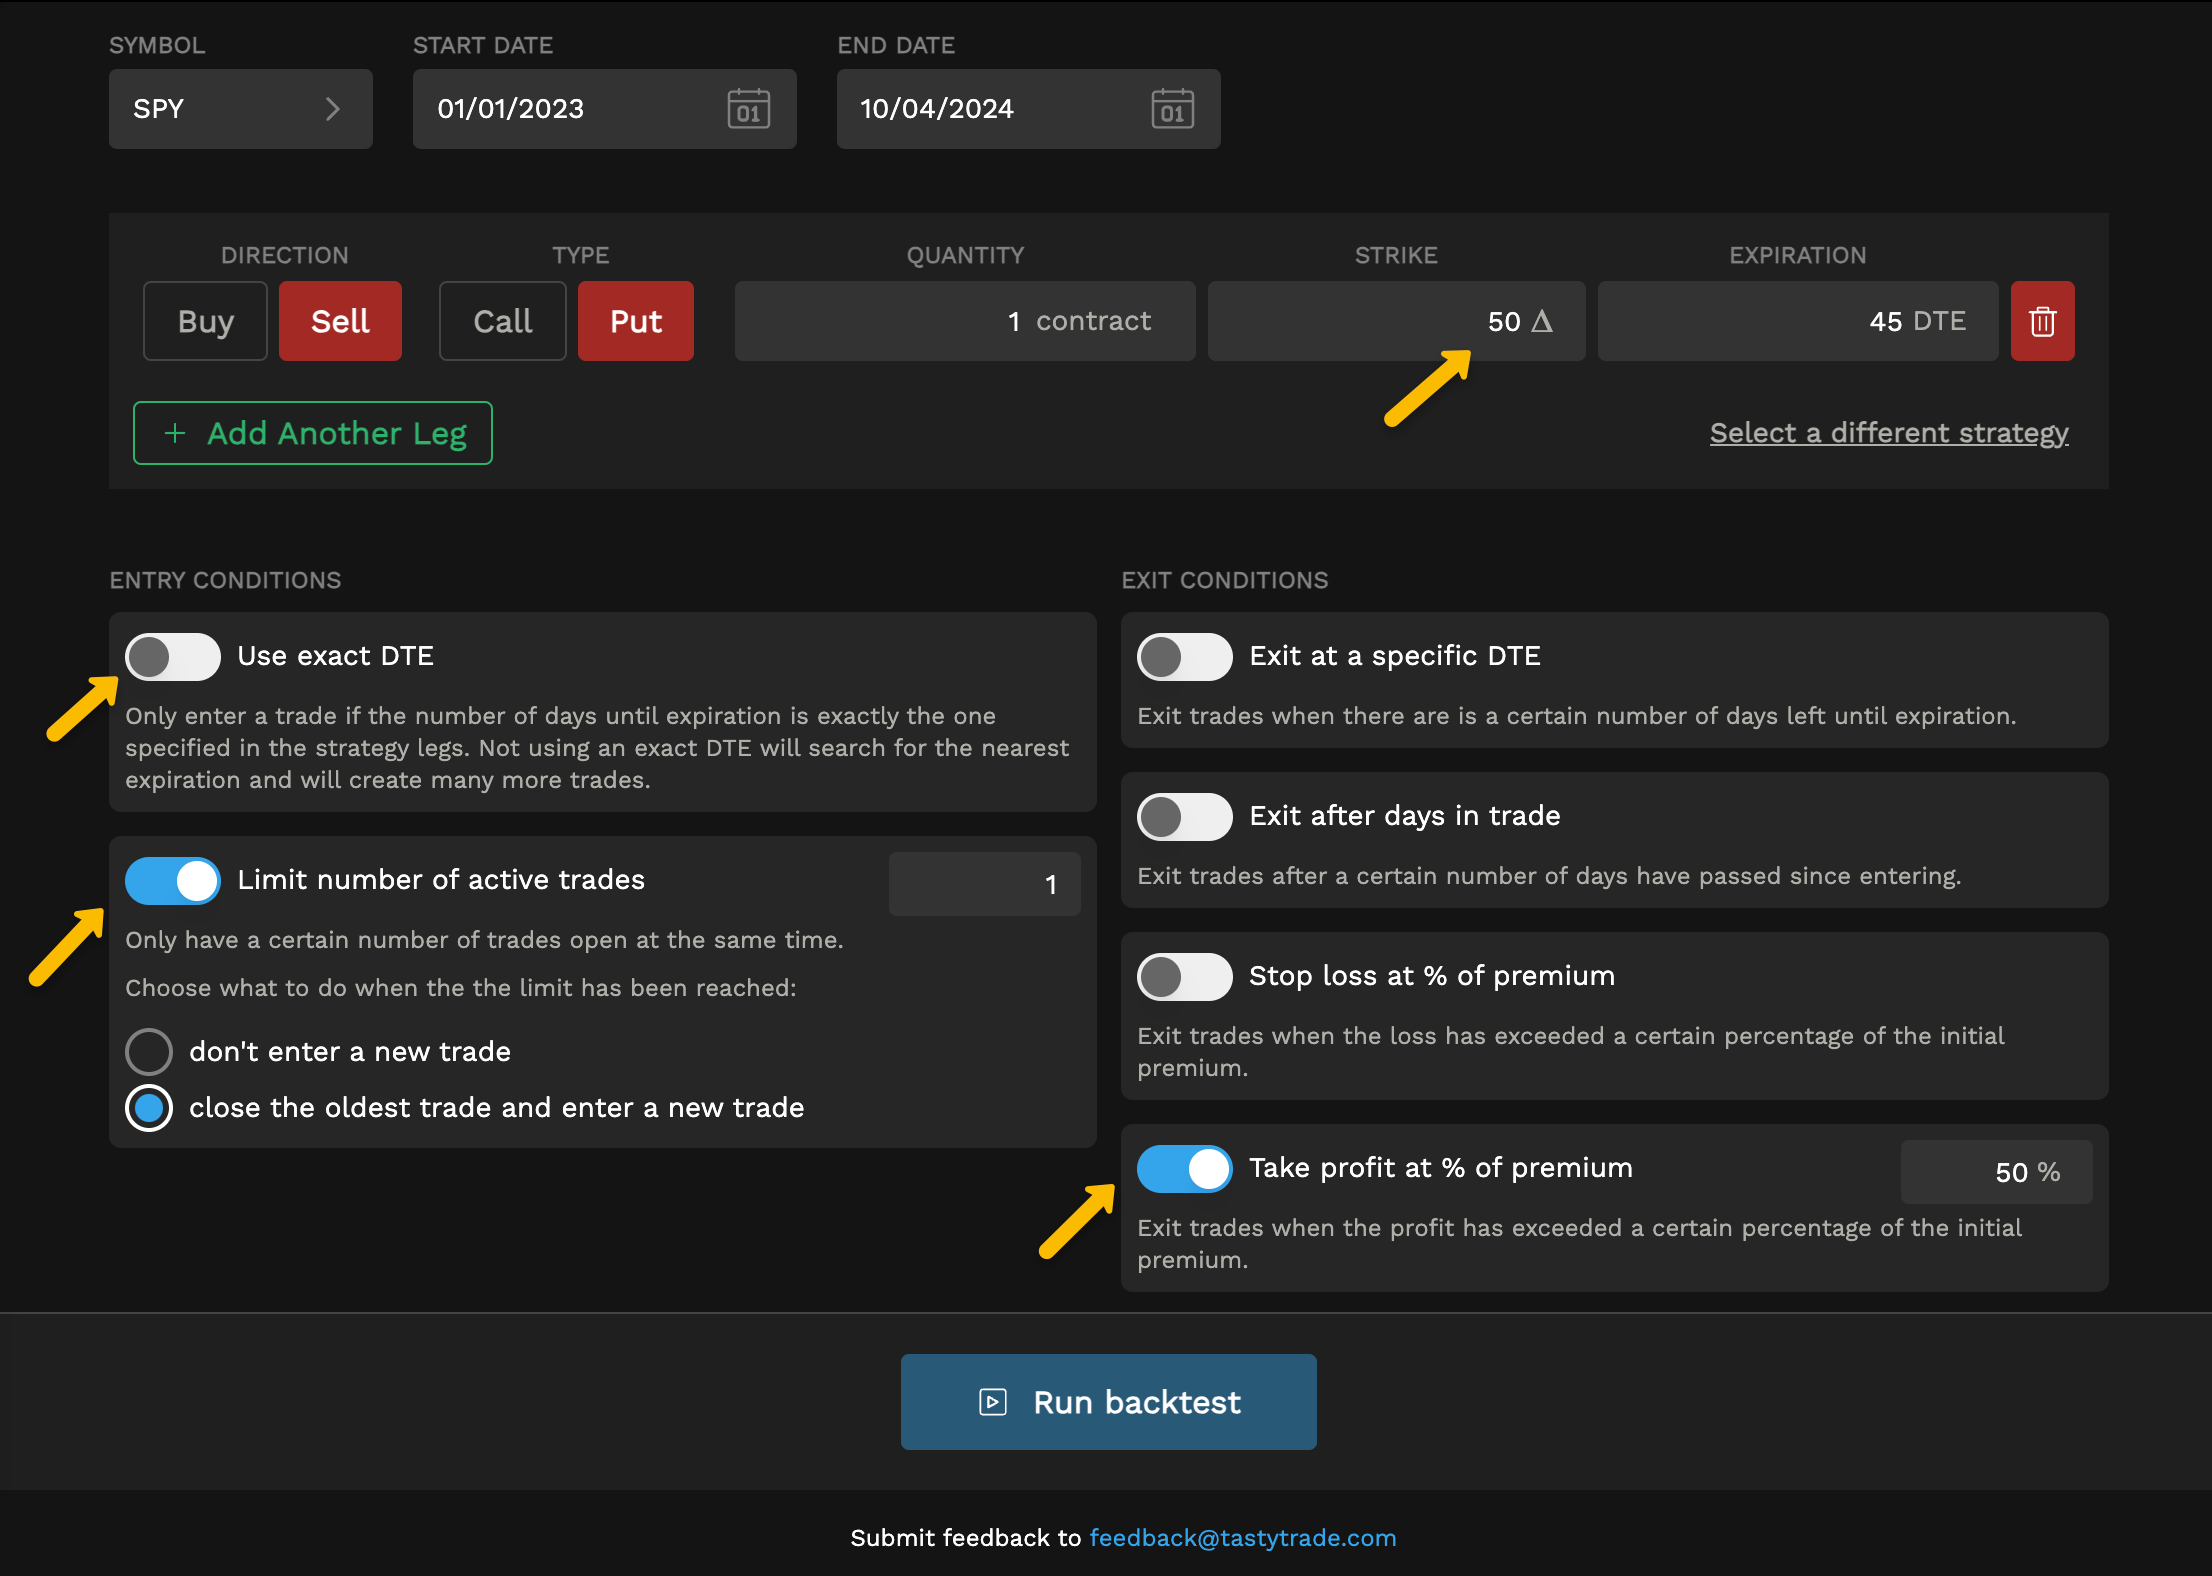Switch option type to Call
Viewport: 2212px width, 1576px height.
pyautogui.click(x=502, y=321)
